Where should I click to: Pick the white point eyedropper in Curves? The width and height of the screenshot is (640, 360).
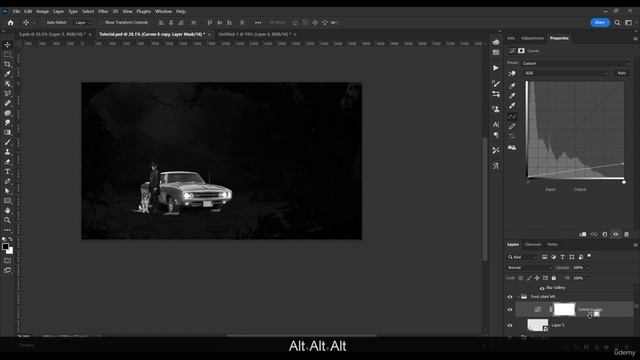pos(512,106)
